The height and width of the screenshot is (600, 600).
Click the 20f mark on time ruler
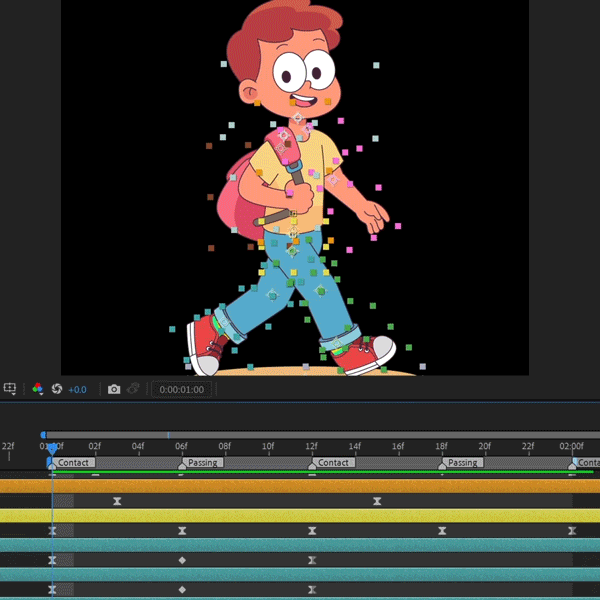(x=485, y=446)
